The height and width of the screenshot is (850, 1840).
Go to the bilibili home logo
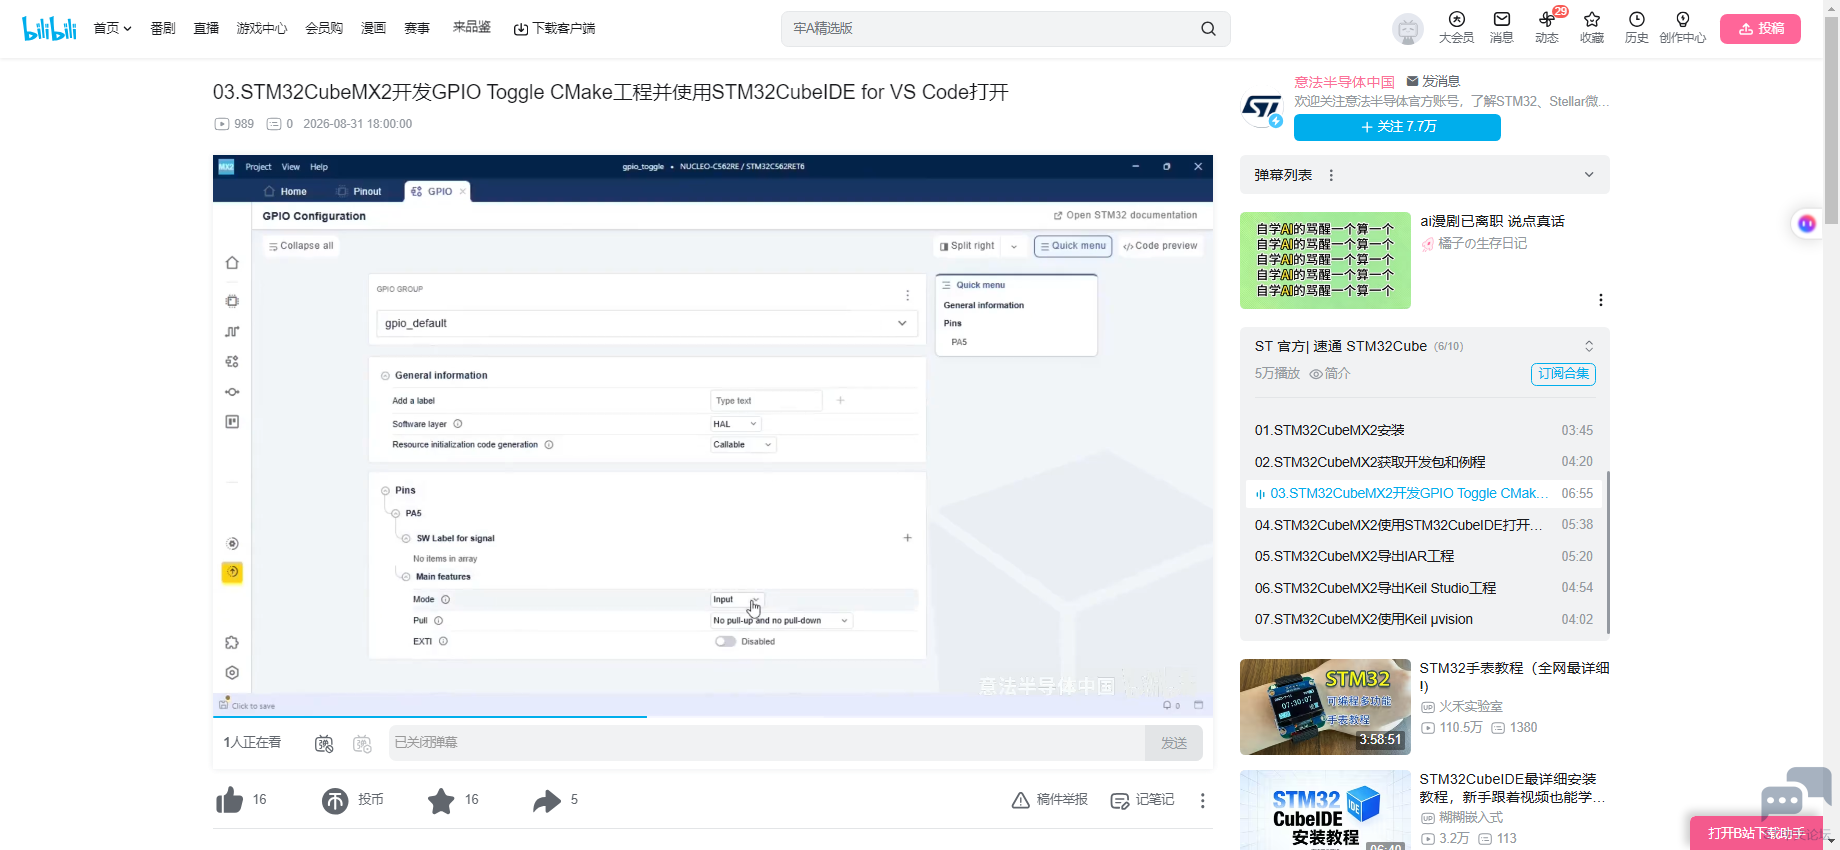click(49, 28)
